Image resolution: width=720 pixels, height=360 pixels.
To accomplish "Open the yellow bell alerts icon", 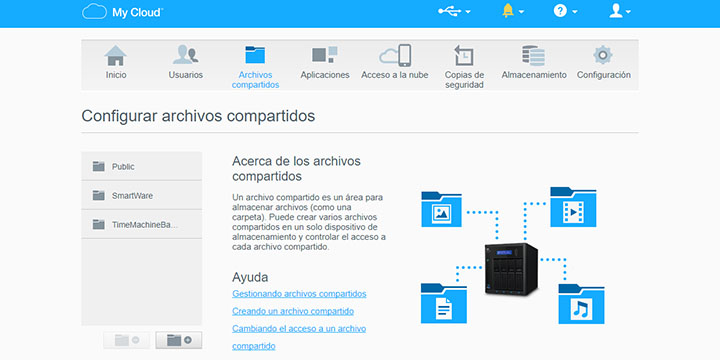I will [508, 11].
